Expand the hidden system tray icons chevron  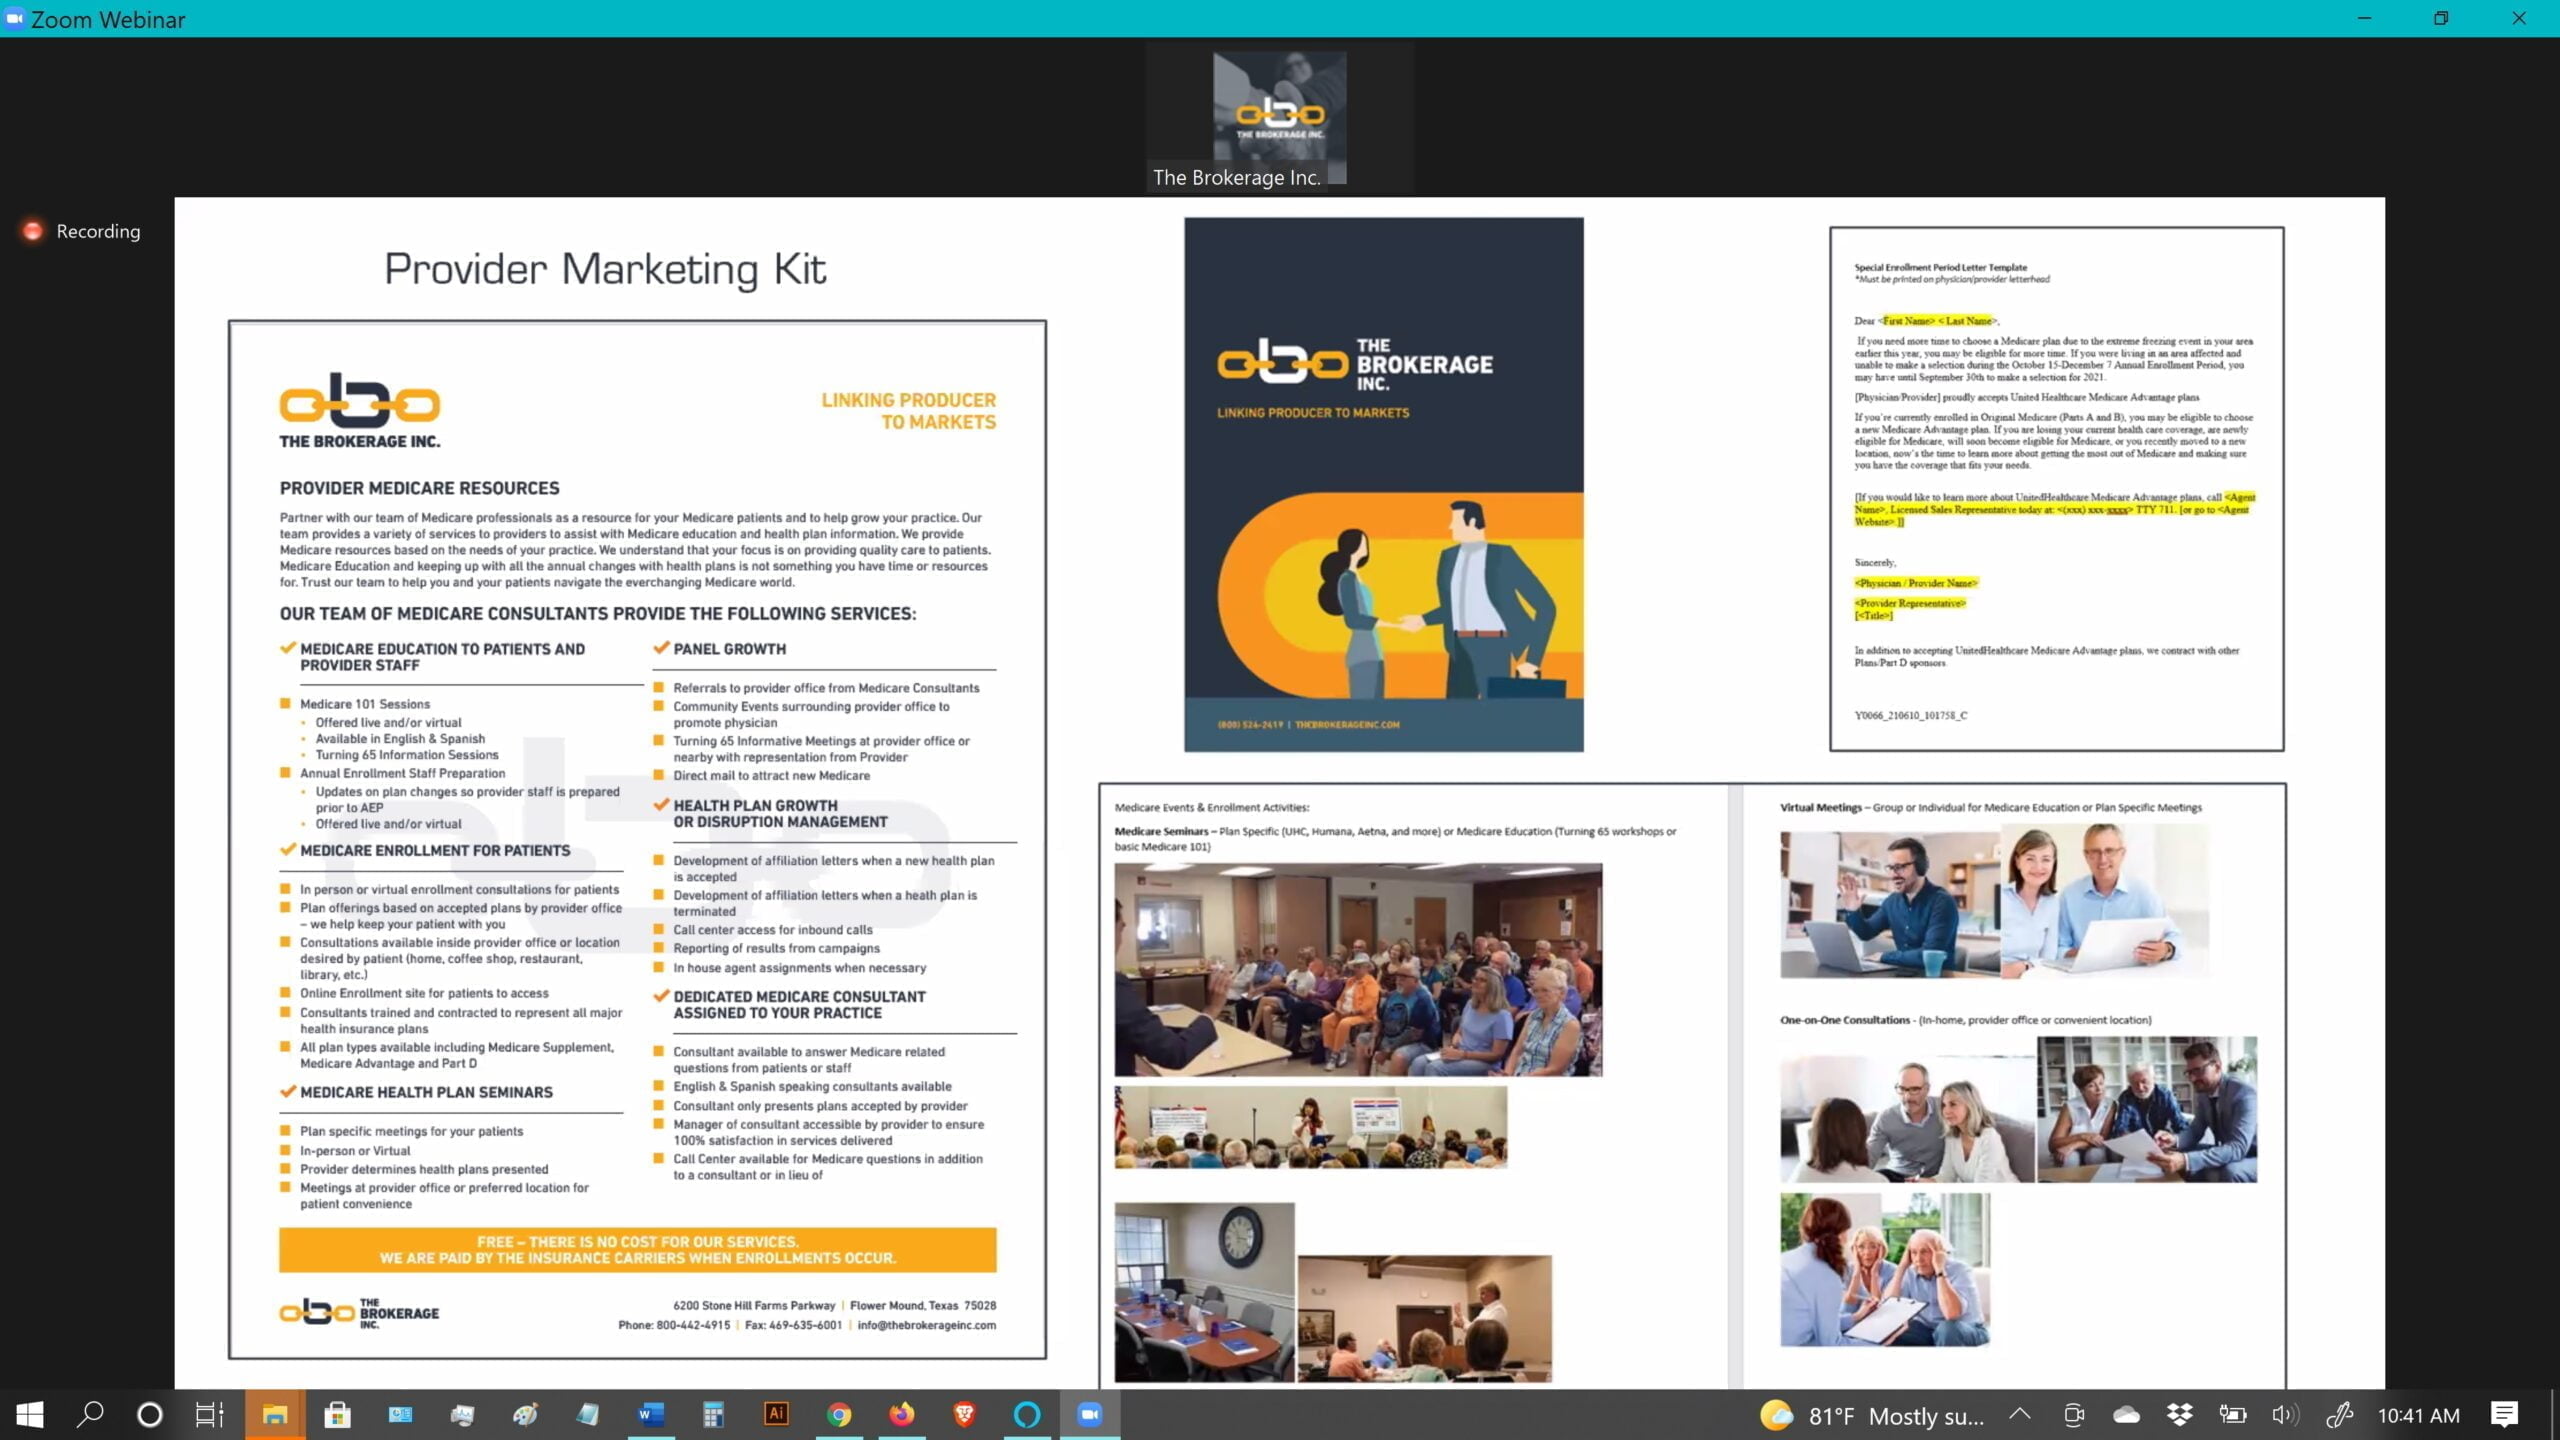(x=2020, y=1414)
